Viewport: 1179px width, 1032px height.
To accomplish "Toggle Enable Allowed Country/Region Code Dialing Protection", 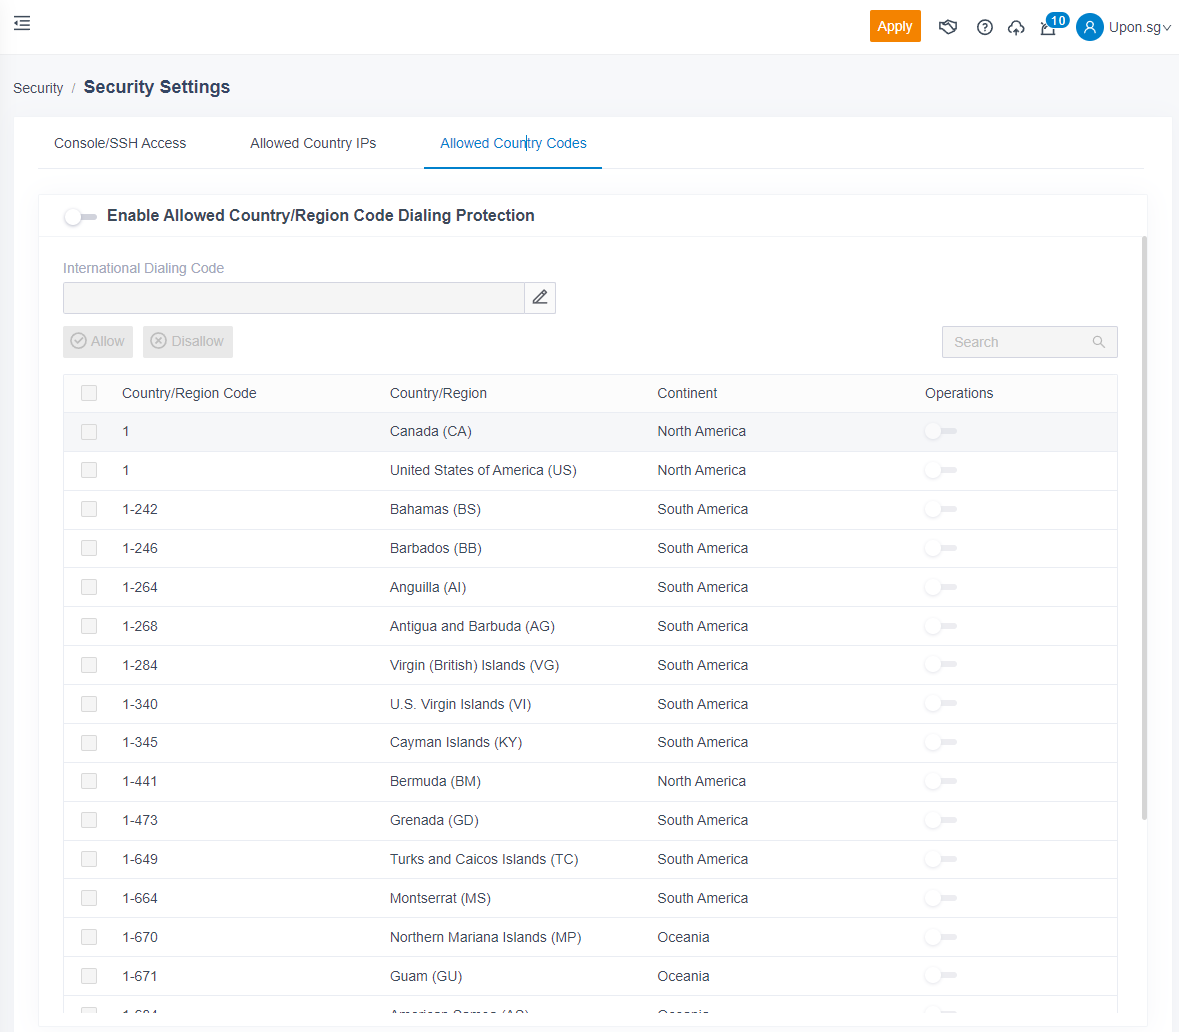I will coord(80,216).
